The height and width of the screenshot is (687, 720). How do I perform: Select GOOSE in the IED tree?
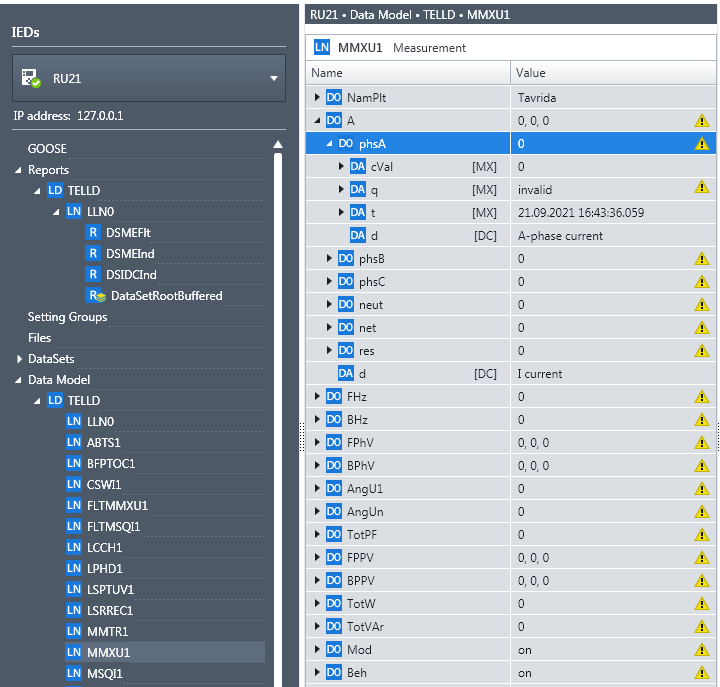47,149
